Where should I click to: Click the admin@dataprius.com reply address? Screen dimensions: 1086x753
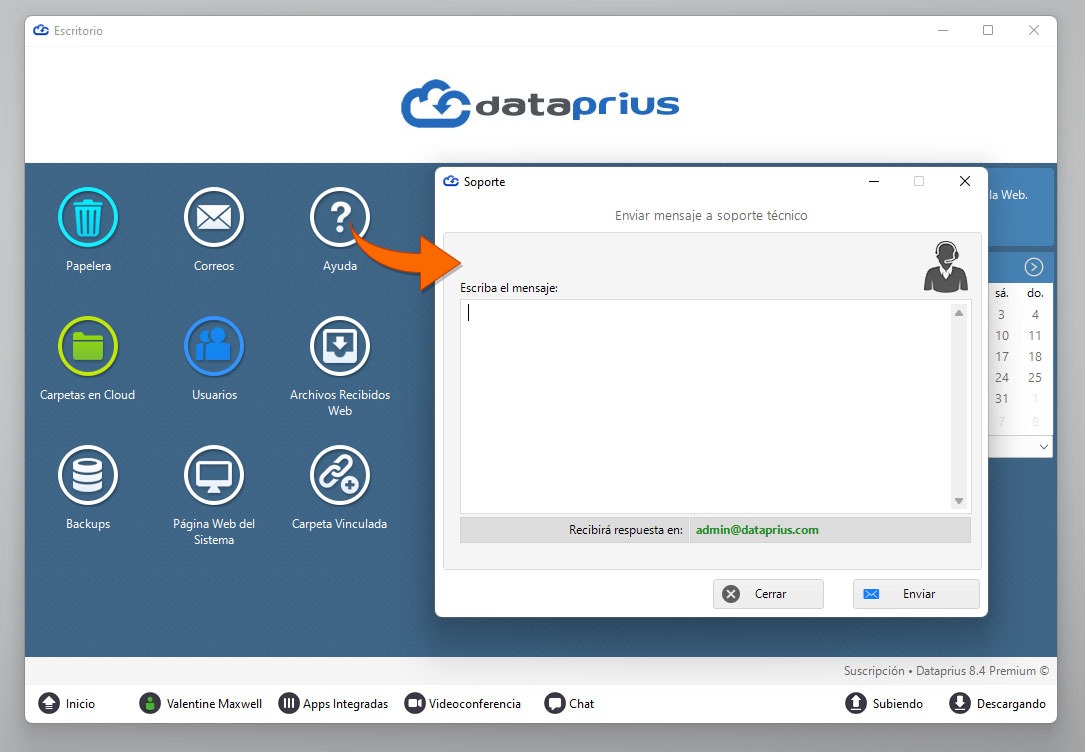coord(757,530)
